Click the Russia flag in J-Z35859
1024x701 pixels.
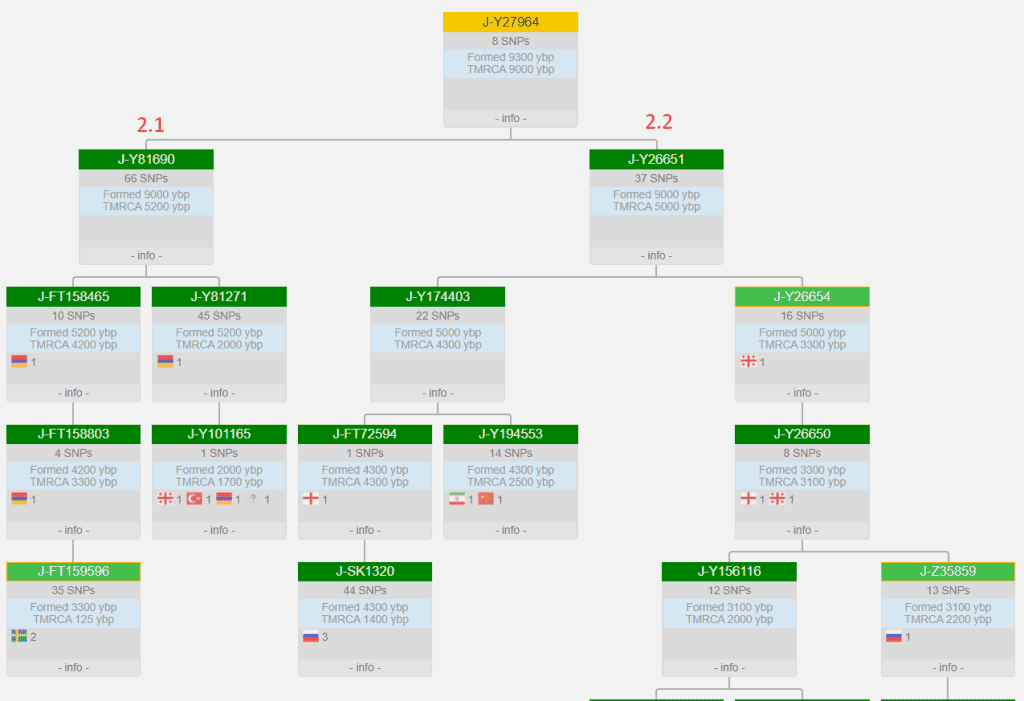click(893, 636)
